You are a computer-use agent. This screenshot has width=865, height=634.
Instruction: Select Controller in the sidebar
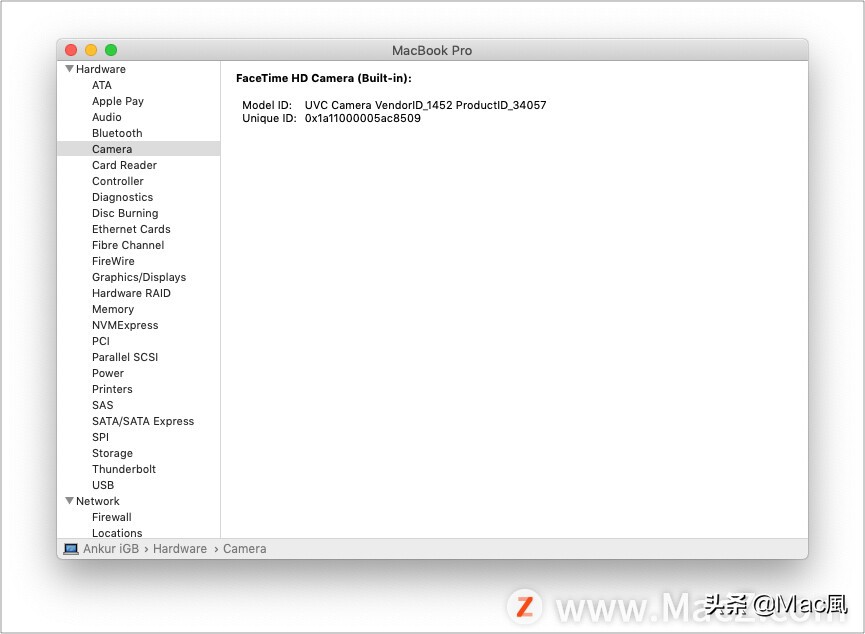point(118,181)
